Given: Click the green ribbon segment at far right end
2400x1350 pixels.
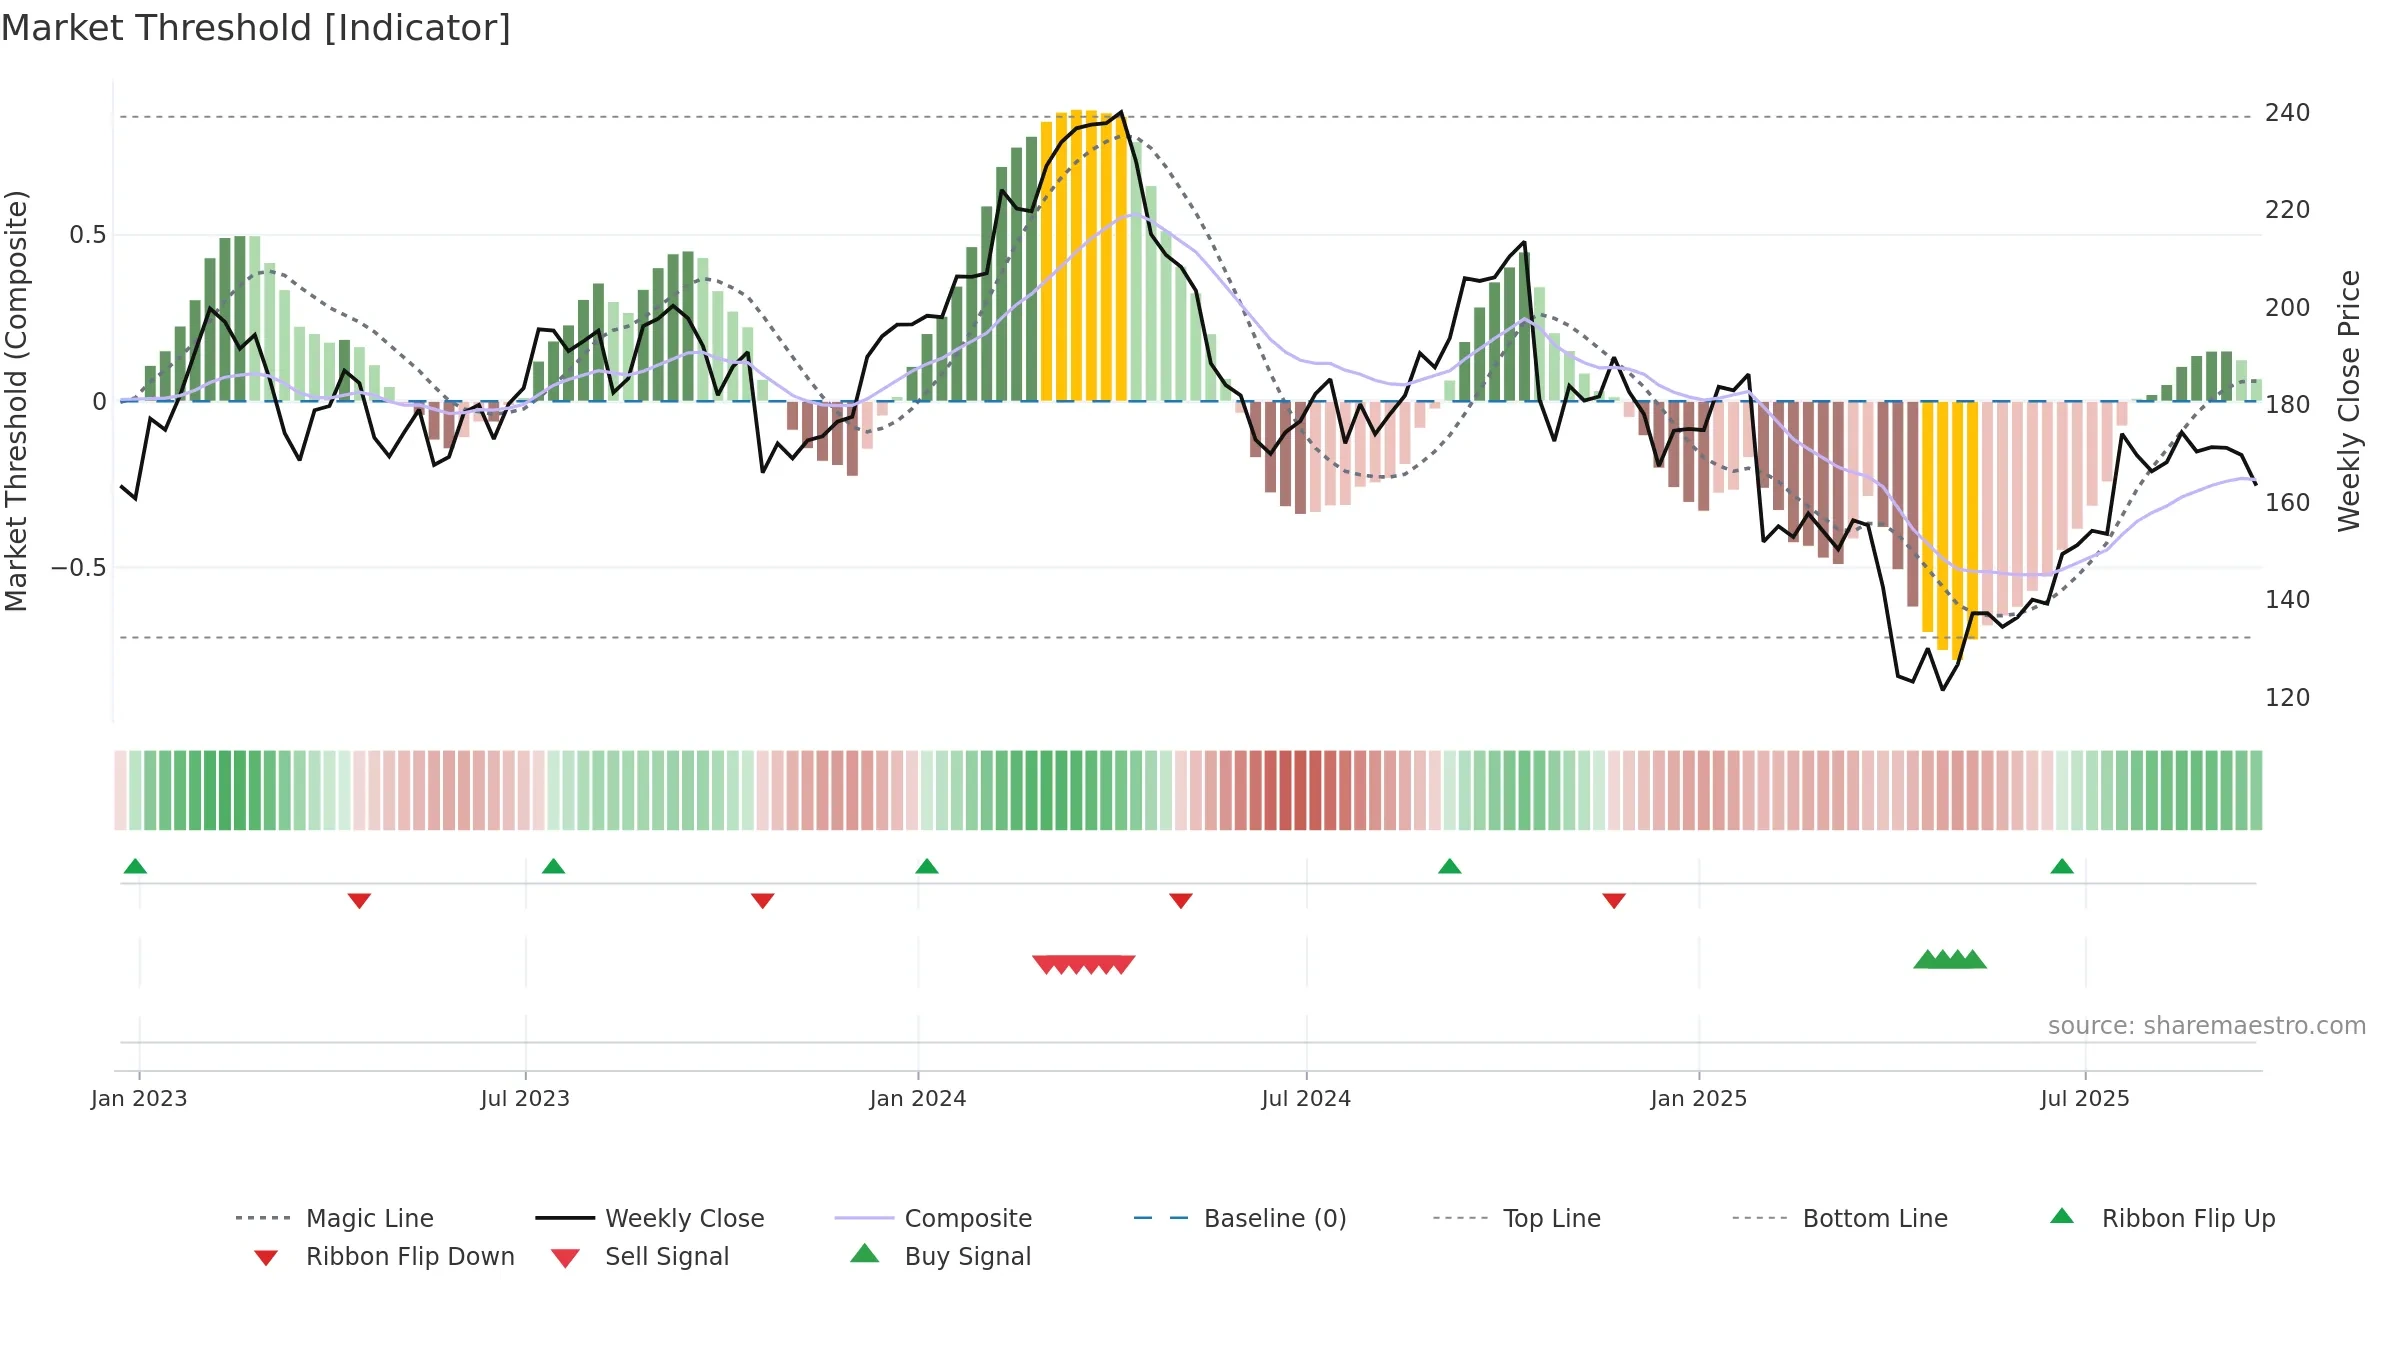Looking at the screenshot, I should point(2256,790).
